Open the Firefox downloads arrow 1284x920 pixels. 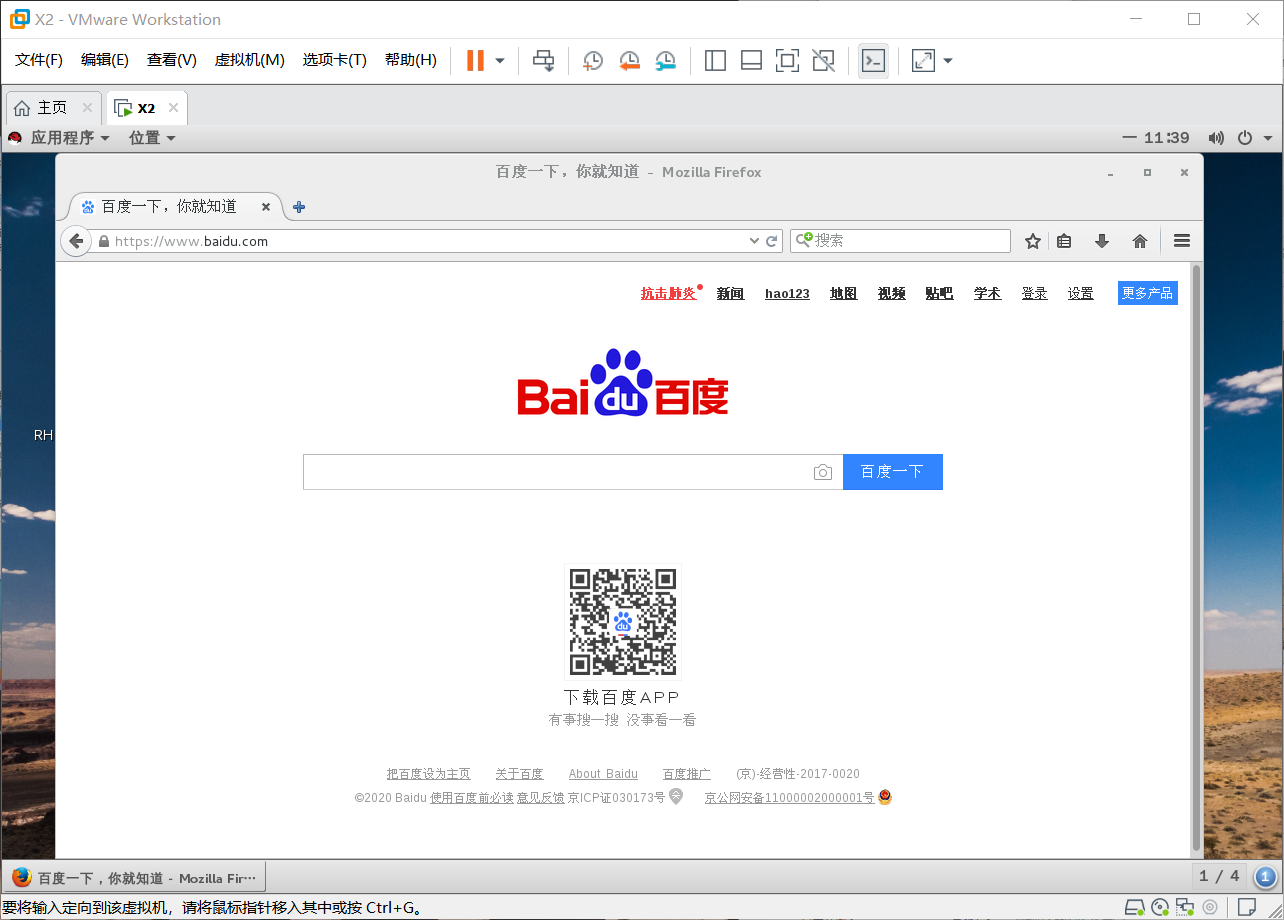pyautogui.click(x=1102, y=241)
